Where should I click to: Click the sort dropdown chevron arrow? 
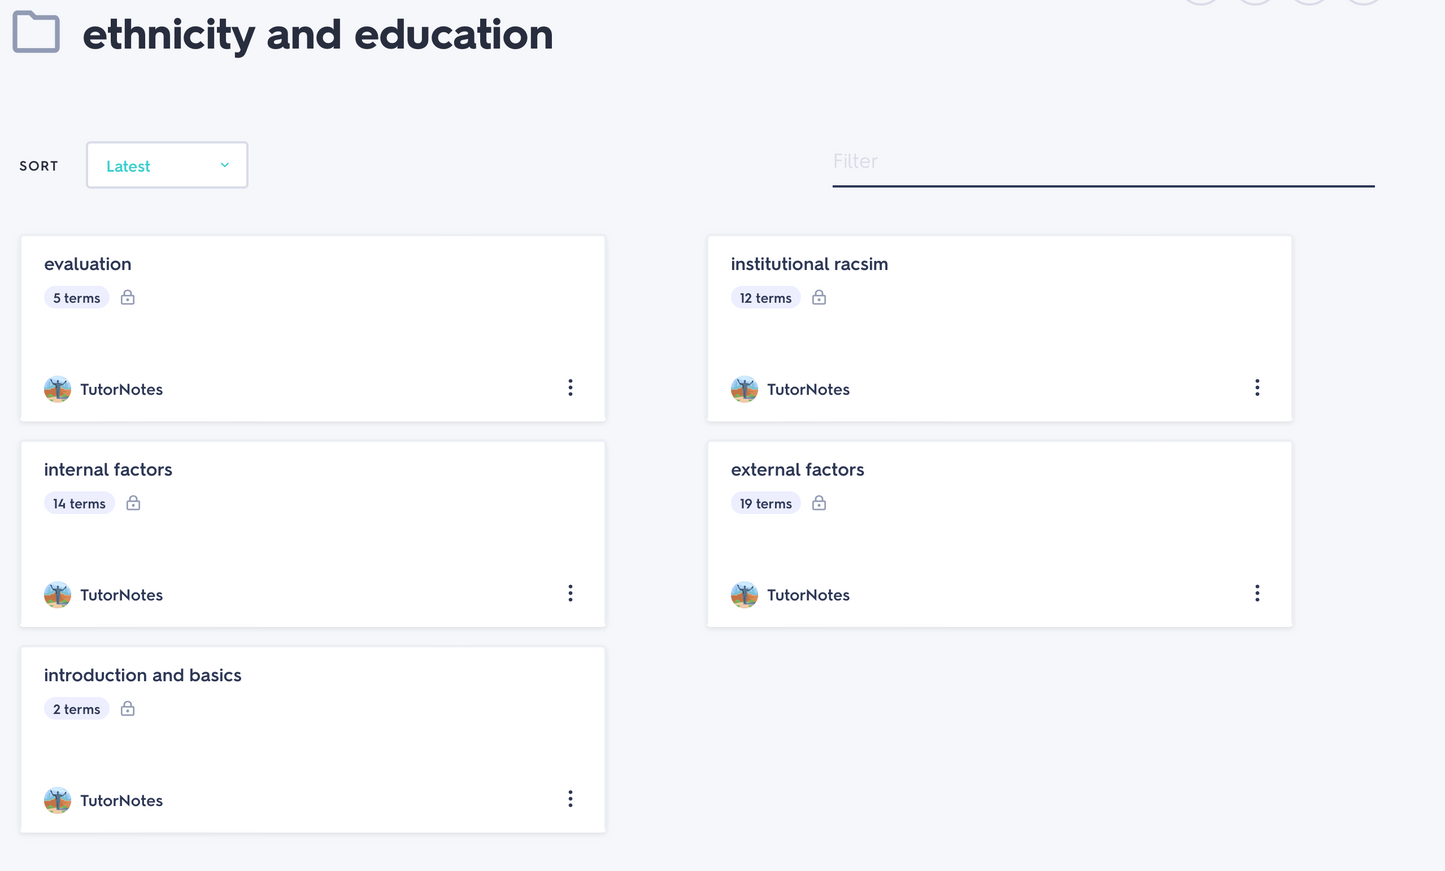point(225,166)
